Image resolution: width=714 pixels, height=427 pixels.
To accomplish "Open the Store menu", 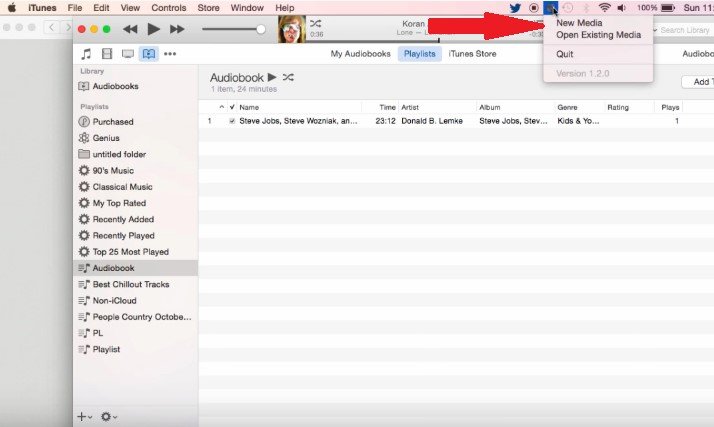I will tap(209, 8).
